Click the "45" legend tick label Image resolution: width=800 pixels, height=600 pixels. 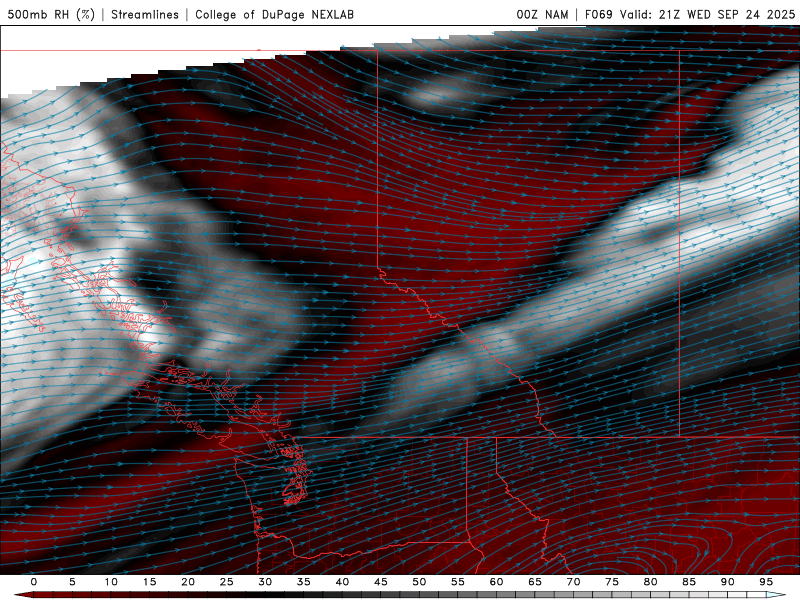coord(380,582)
